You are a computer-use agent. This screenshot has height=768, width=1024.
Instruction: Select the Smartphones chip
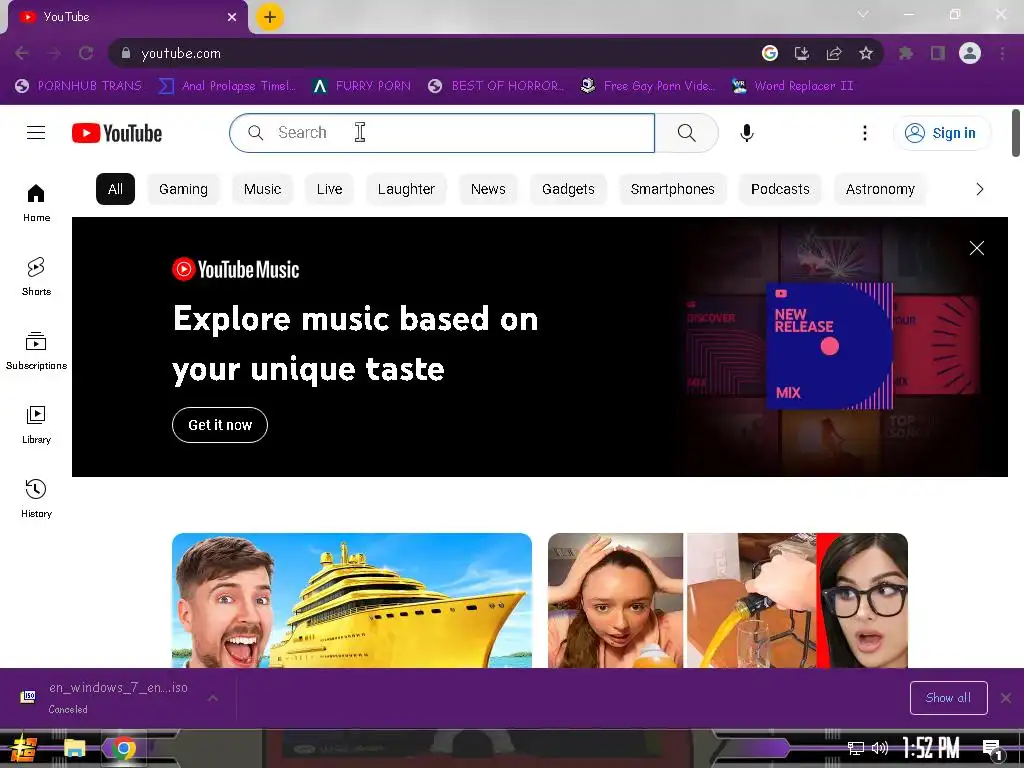[x=672, y=189]
